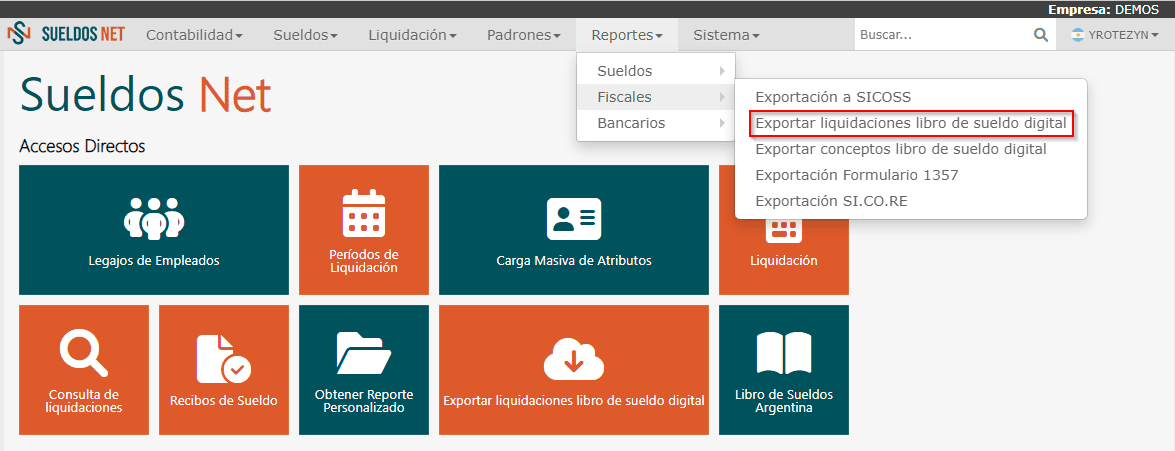Select Exportar liquidaciones libro de sueldo digital menu entry

[x=910, y=123]
